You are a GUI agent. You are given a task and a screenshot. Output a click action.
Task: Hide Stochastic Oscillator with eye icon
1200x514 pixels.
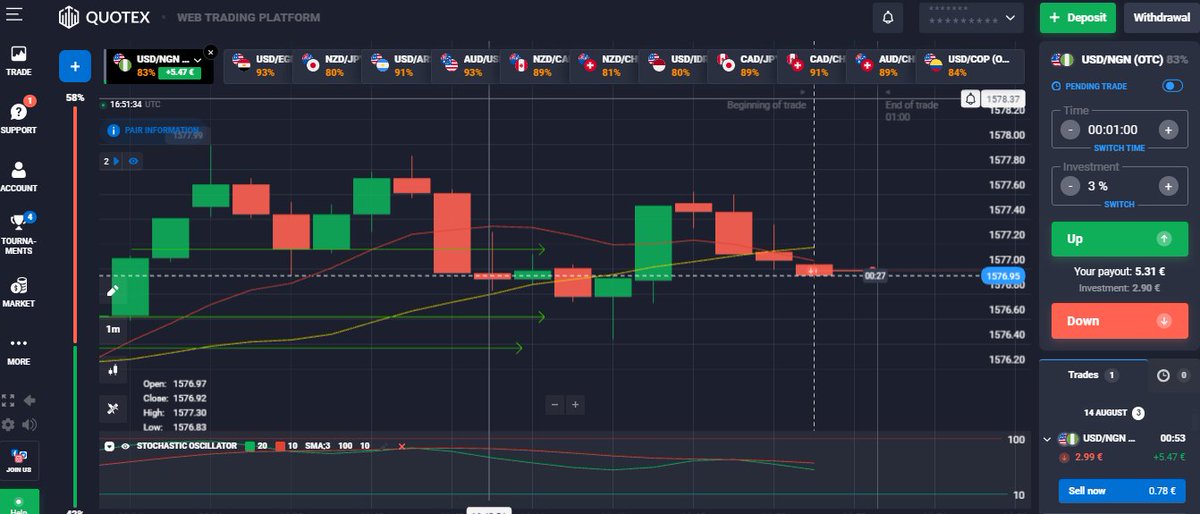click(x=126, y=446)
